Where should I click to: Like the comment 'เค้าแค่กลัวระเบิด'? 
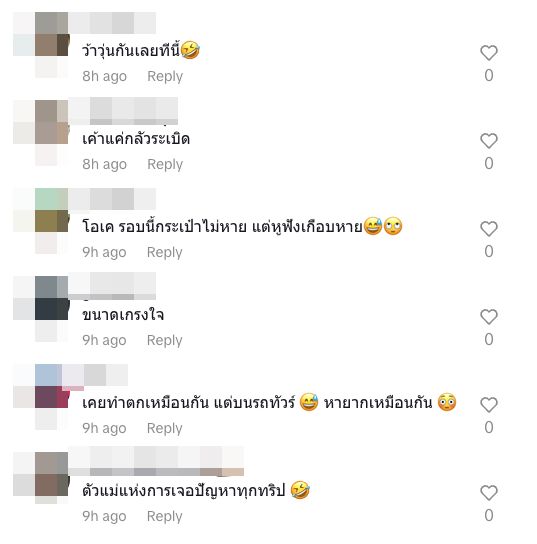[x=489, y=141]
